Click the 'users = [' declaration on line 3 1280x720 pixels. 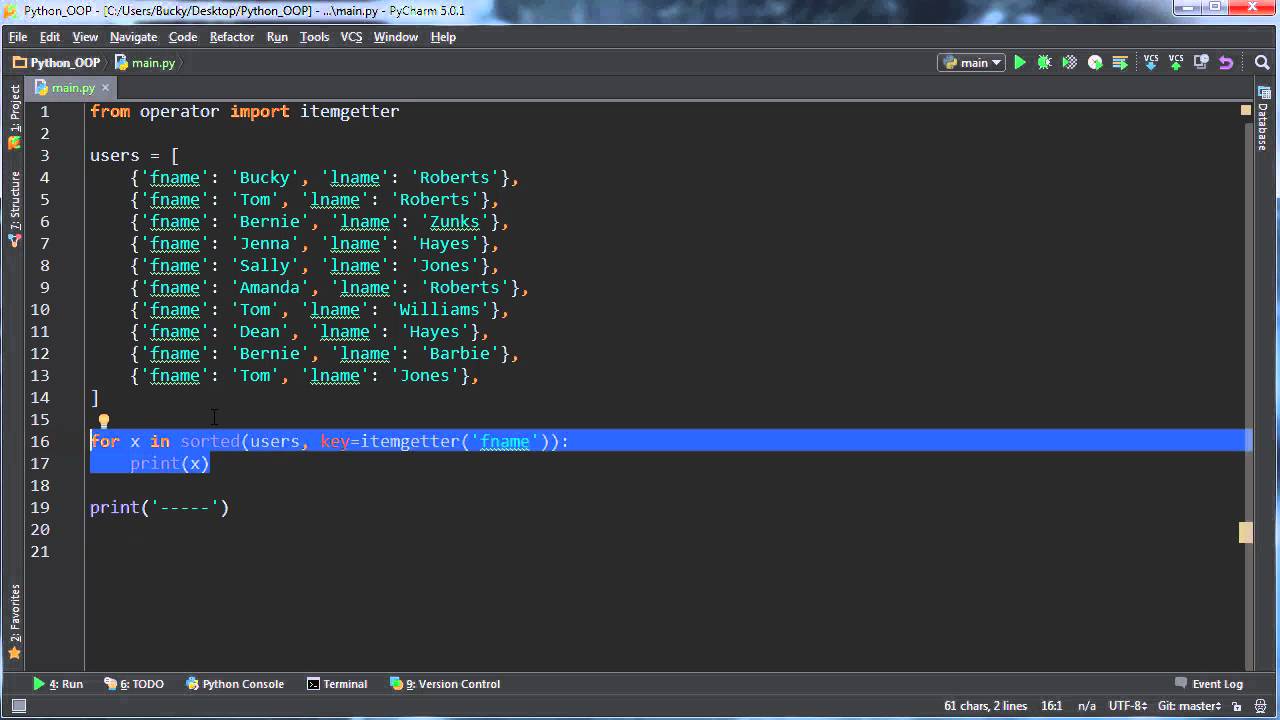point(135,155)
